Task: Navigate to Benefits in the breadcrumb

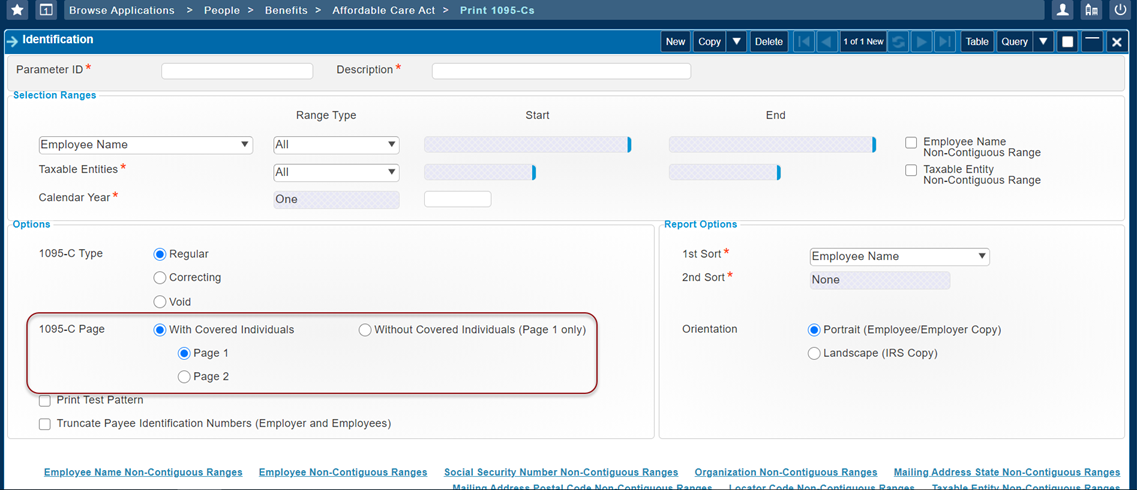Action: [286, 10]
